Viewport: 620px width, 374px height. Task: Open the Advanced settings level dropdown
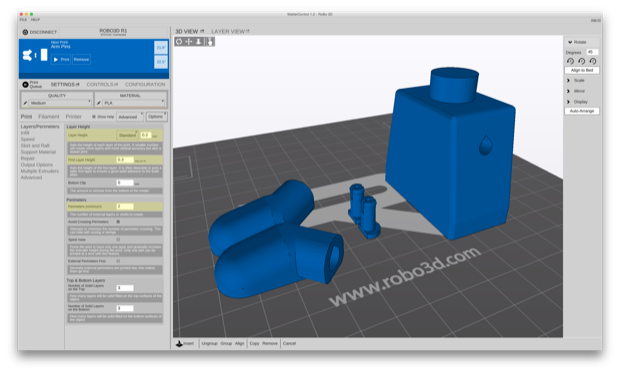coord(130,117)
